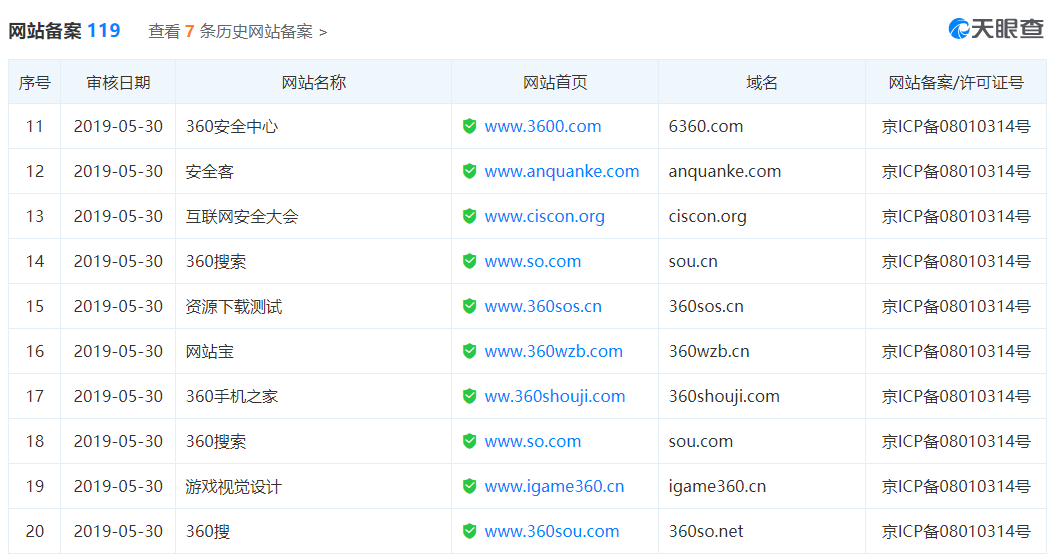Click green shield icon beside ww.360shouji.com
1047x557 pixels.
(x=469, y=396)
